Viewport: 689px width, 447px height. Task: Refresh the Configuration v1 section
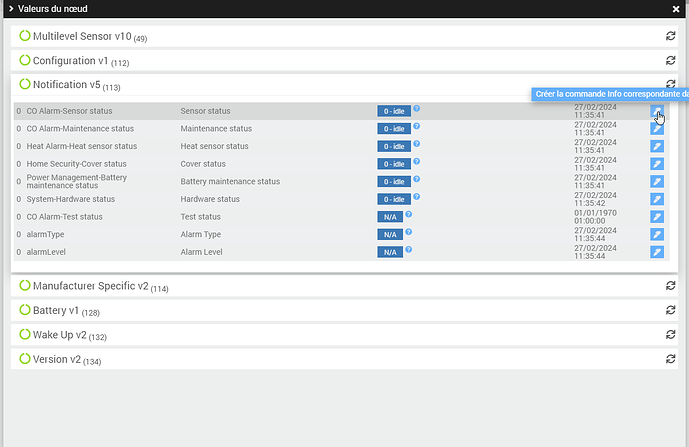tap(670, 60)
